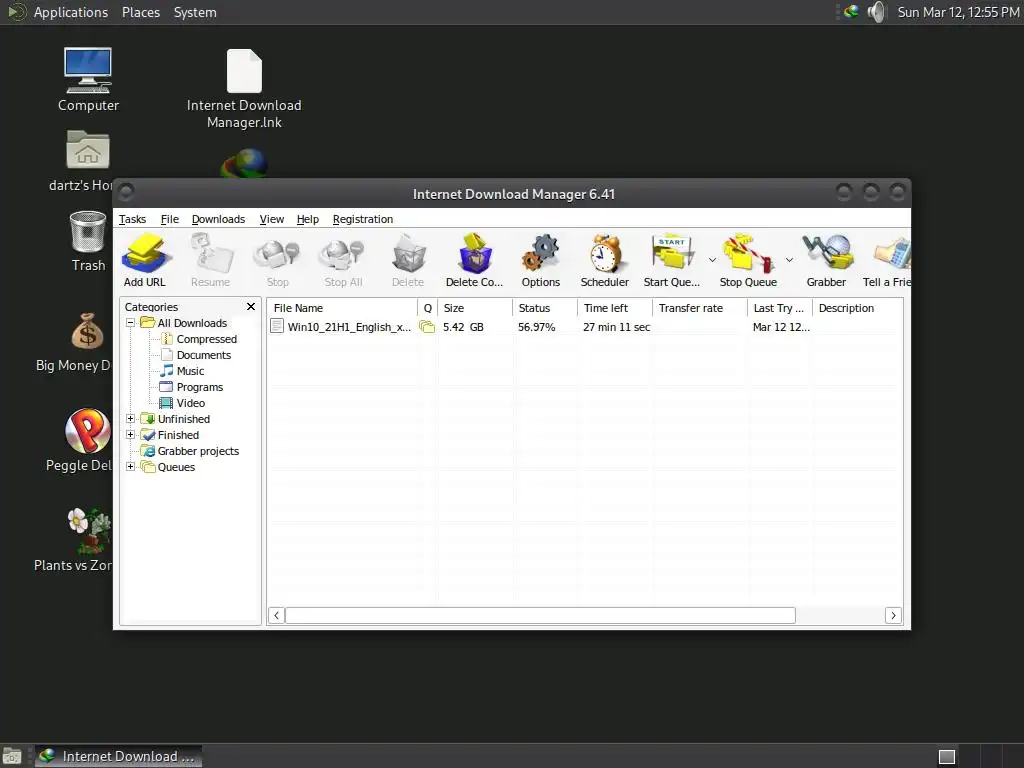Open the Registration menu
The width and height of the screenshot is (1024, 768).
coord(362,219)
